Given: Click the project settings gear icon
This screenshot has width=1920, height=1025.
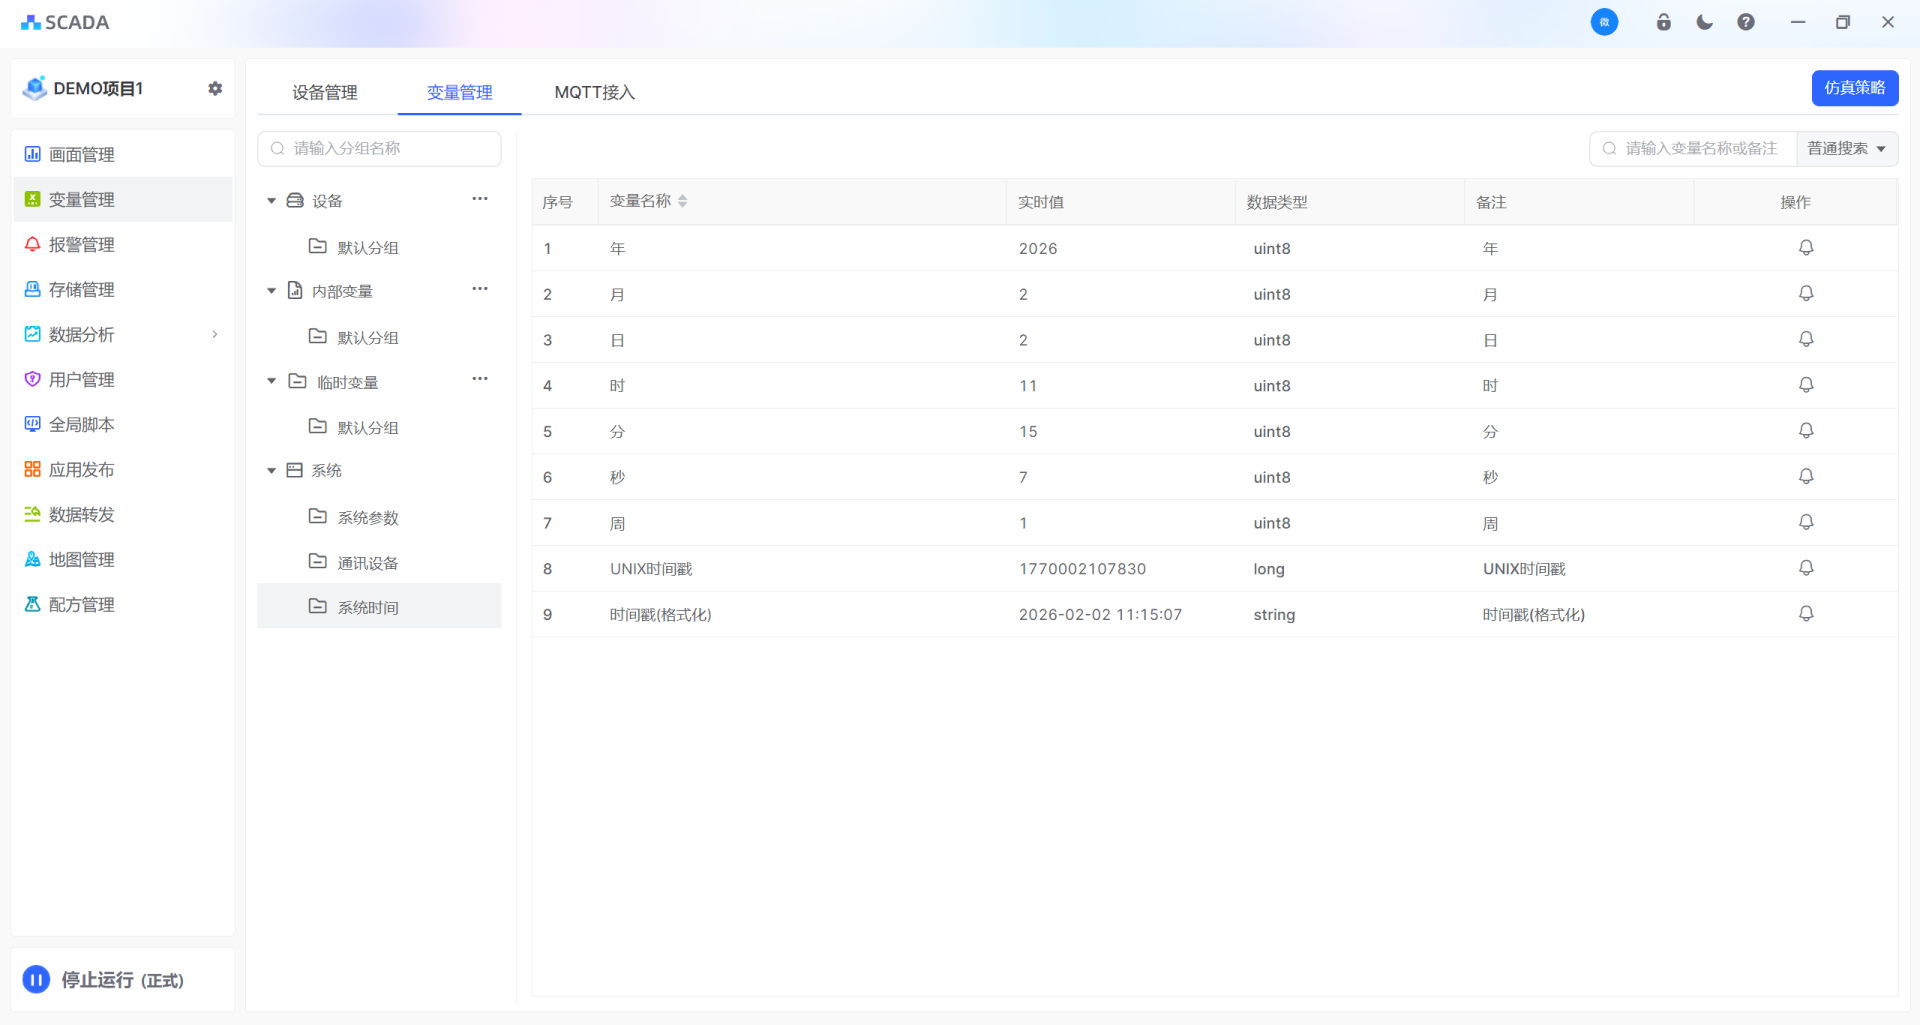Looking at the screenshot, I should click(215, 88).
